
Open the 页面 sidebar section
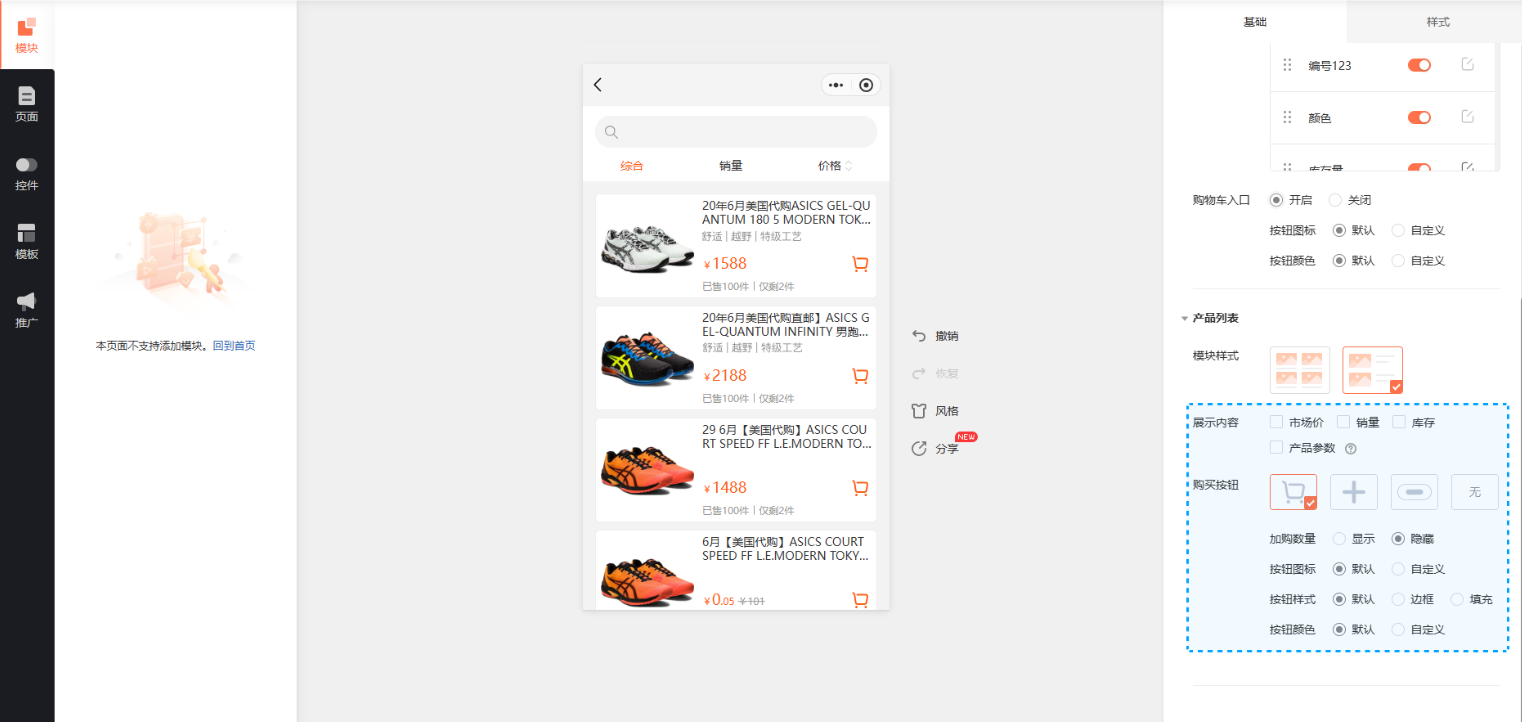[x=27, y=104]
